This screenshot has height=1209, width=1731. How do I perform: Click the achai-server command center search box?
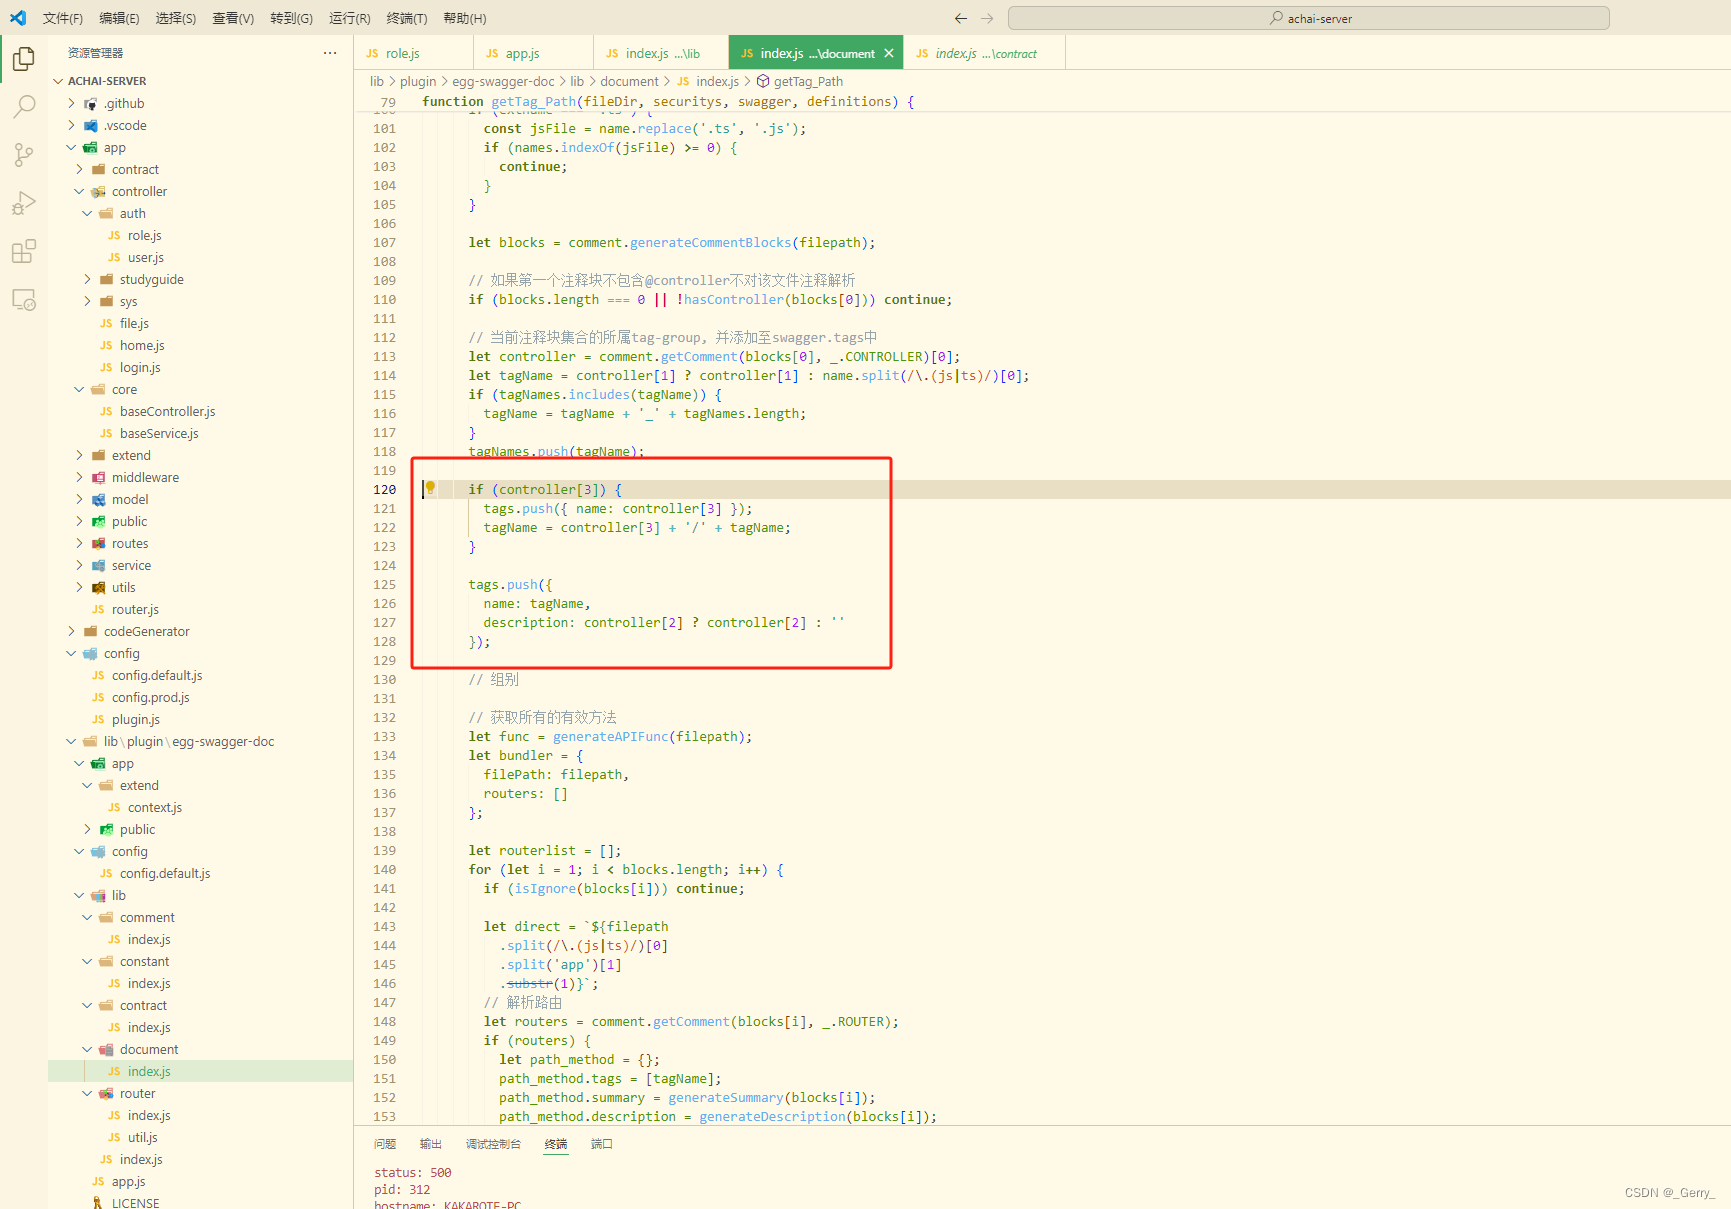1308,18
